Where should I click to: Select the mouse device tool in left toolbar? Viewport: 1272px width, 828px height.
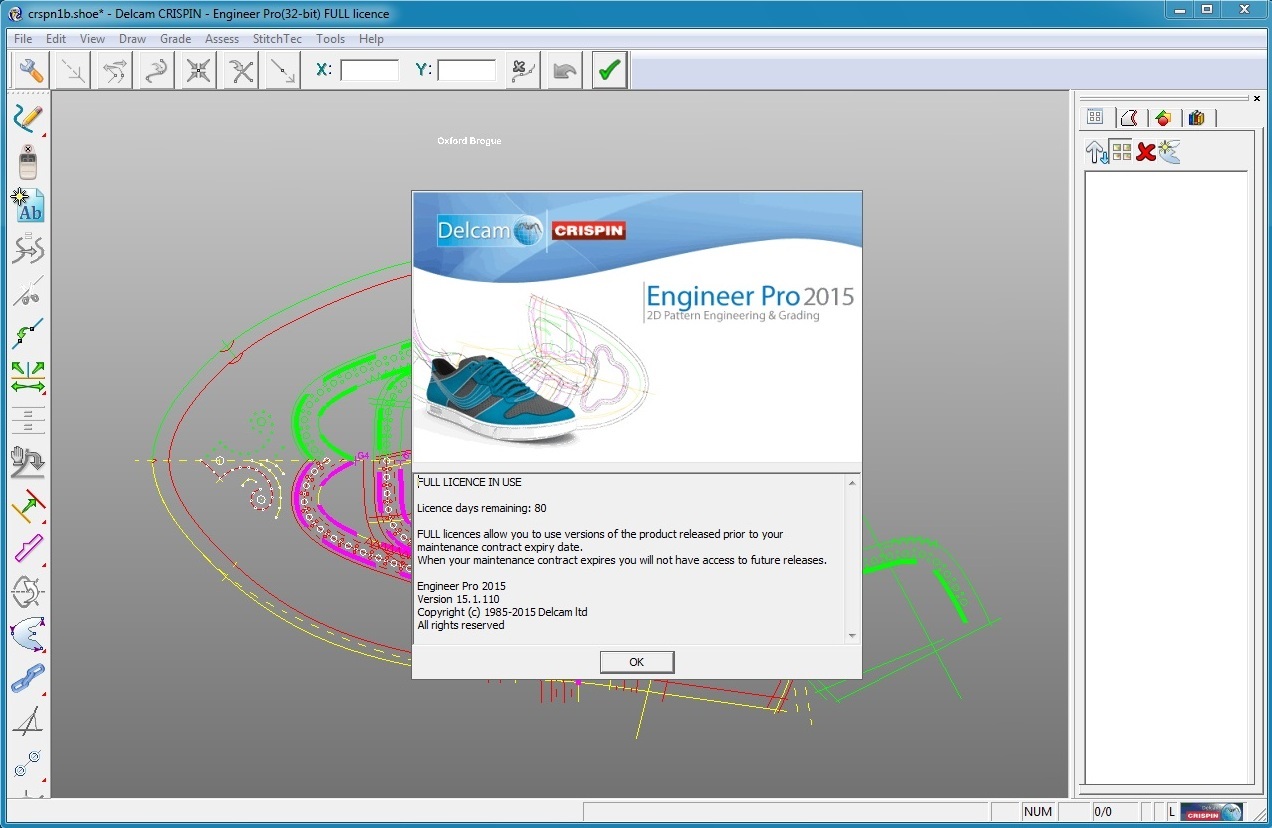28,161
